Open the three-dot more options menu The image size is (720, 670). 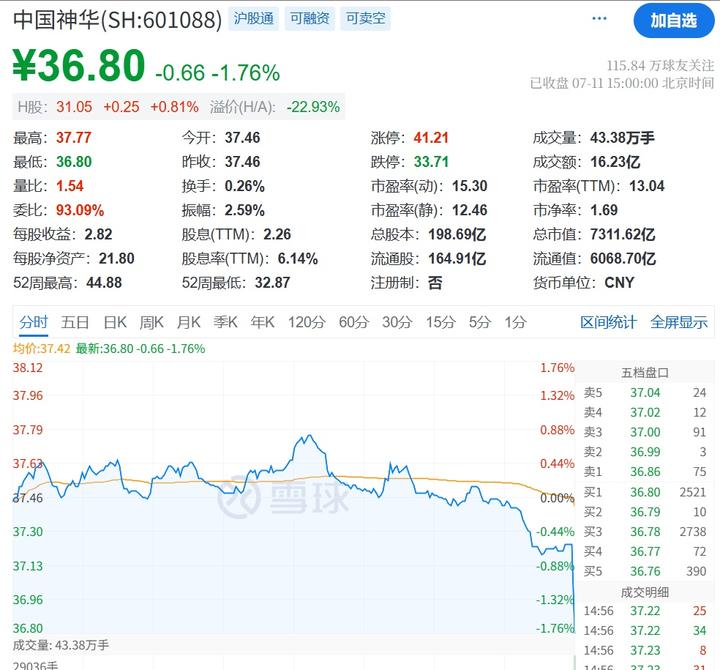(599, 19)
